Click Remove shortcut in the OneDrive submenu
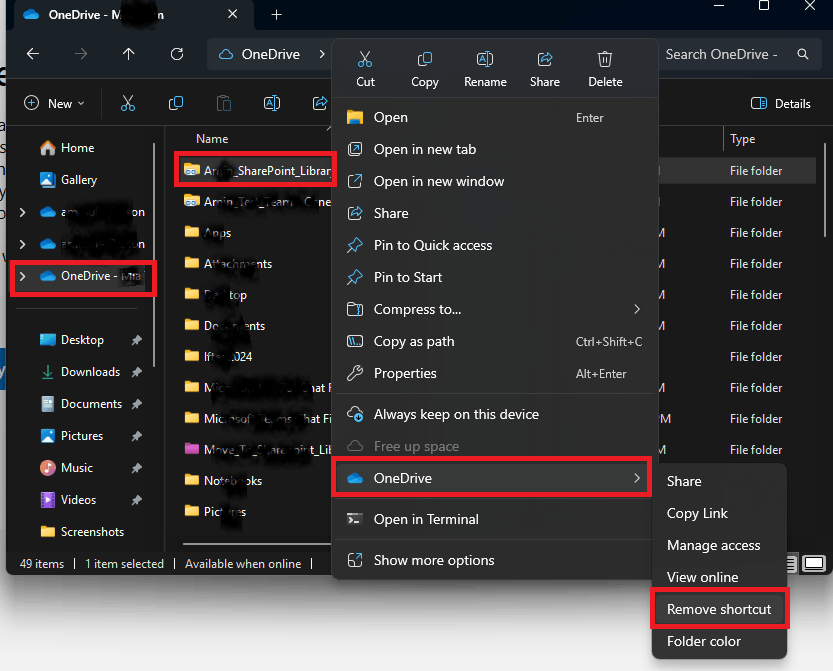This screenshot has height=671, width=833. pos(719,609)
